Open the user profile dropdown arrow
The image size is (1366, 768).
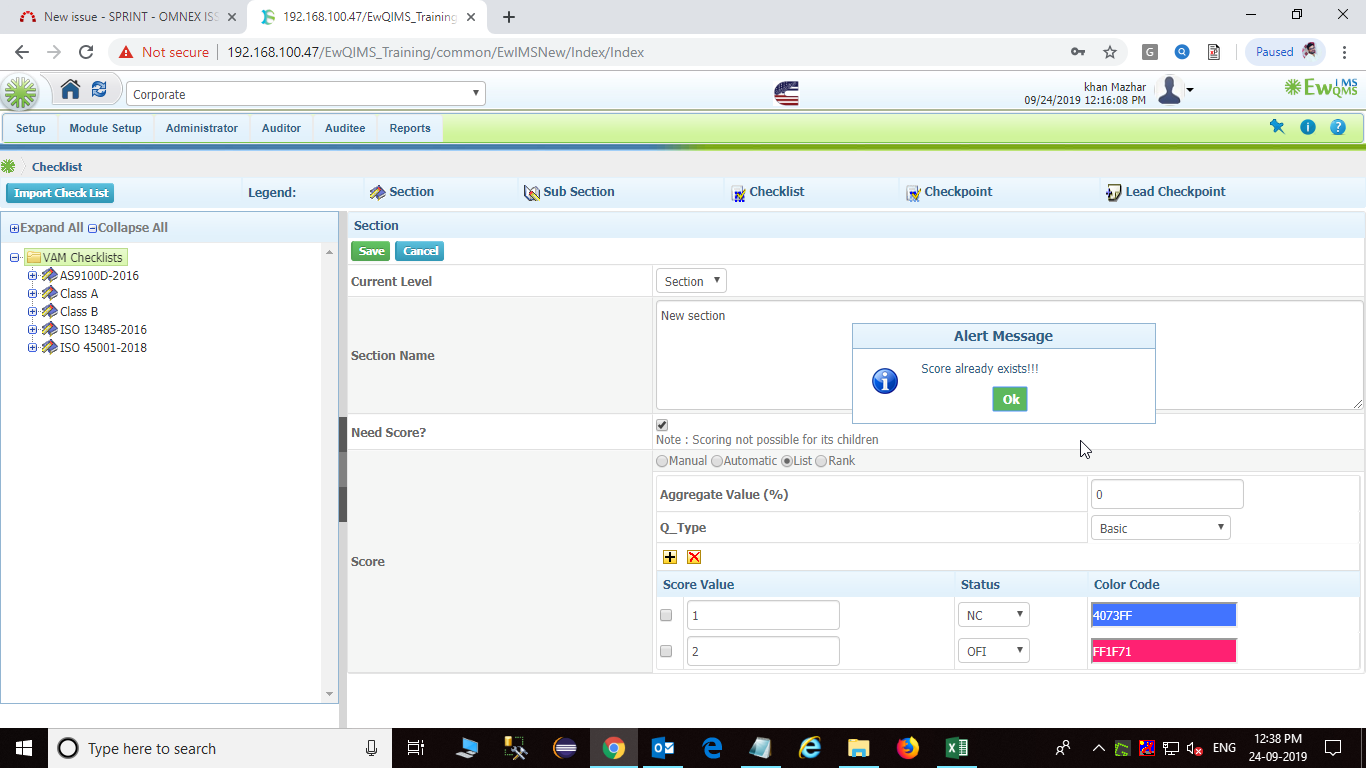[1190, 92]
